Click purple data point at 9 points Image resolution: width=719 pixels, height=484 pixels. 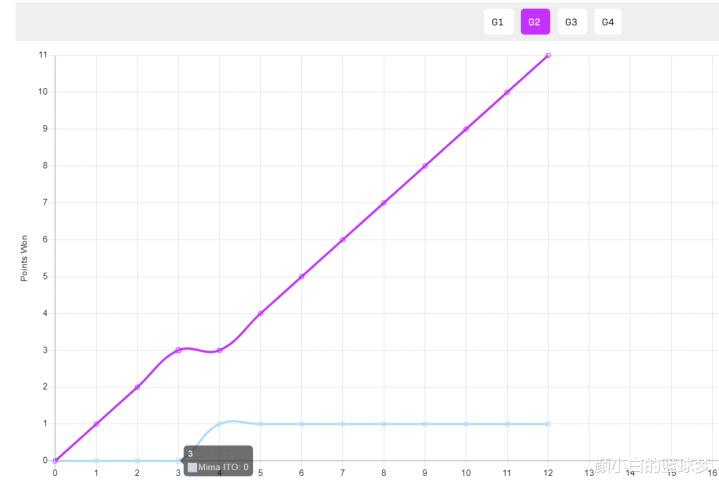tap(466, 129)
